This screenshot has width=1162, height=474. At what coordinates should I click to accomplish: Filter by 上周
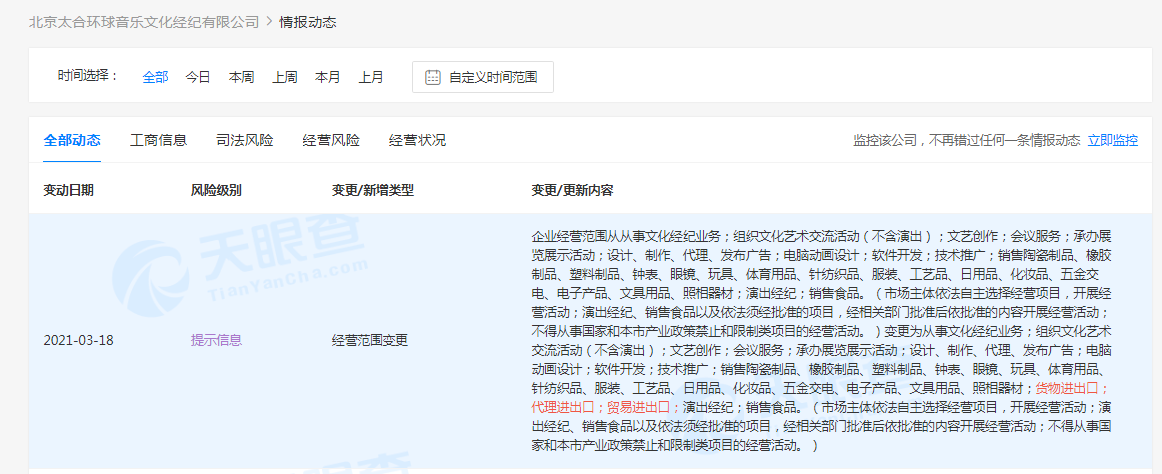click(285, 77)
